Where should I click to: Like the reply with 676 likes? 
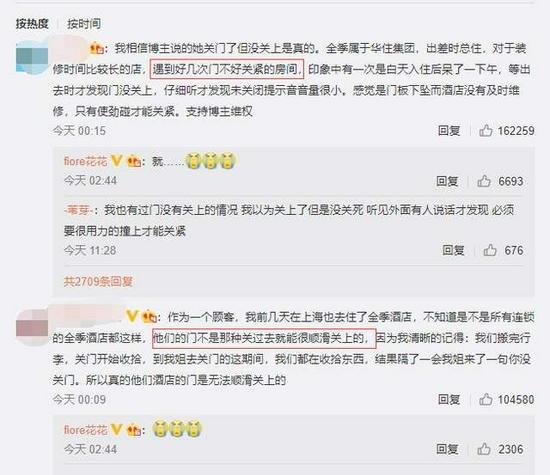coord(490,250)
